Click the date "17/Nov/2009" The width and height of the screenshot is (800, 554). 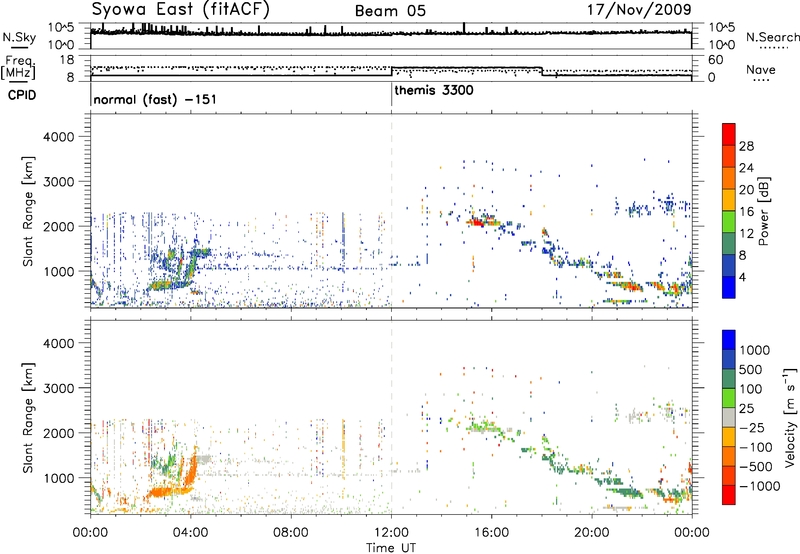639,10
